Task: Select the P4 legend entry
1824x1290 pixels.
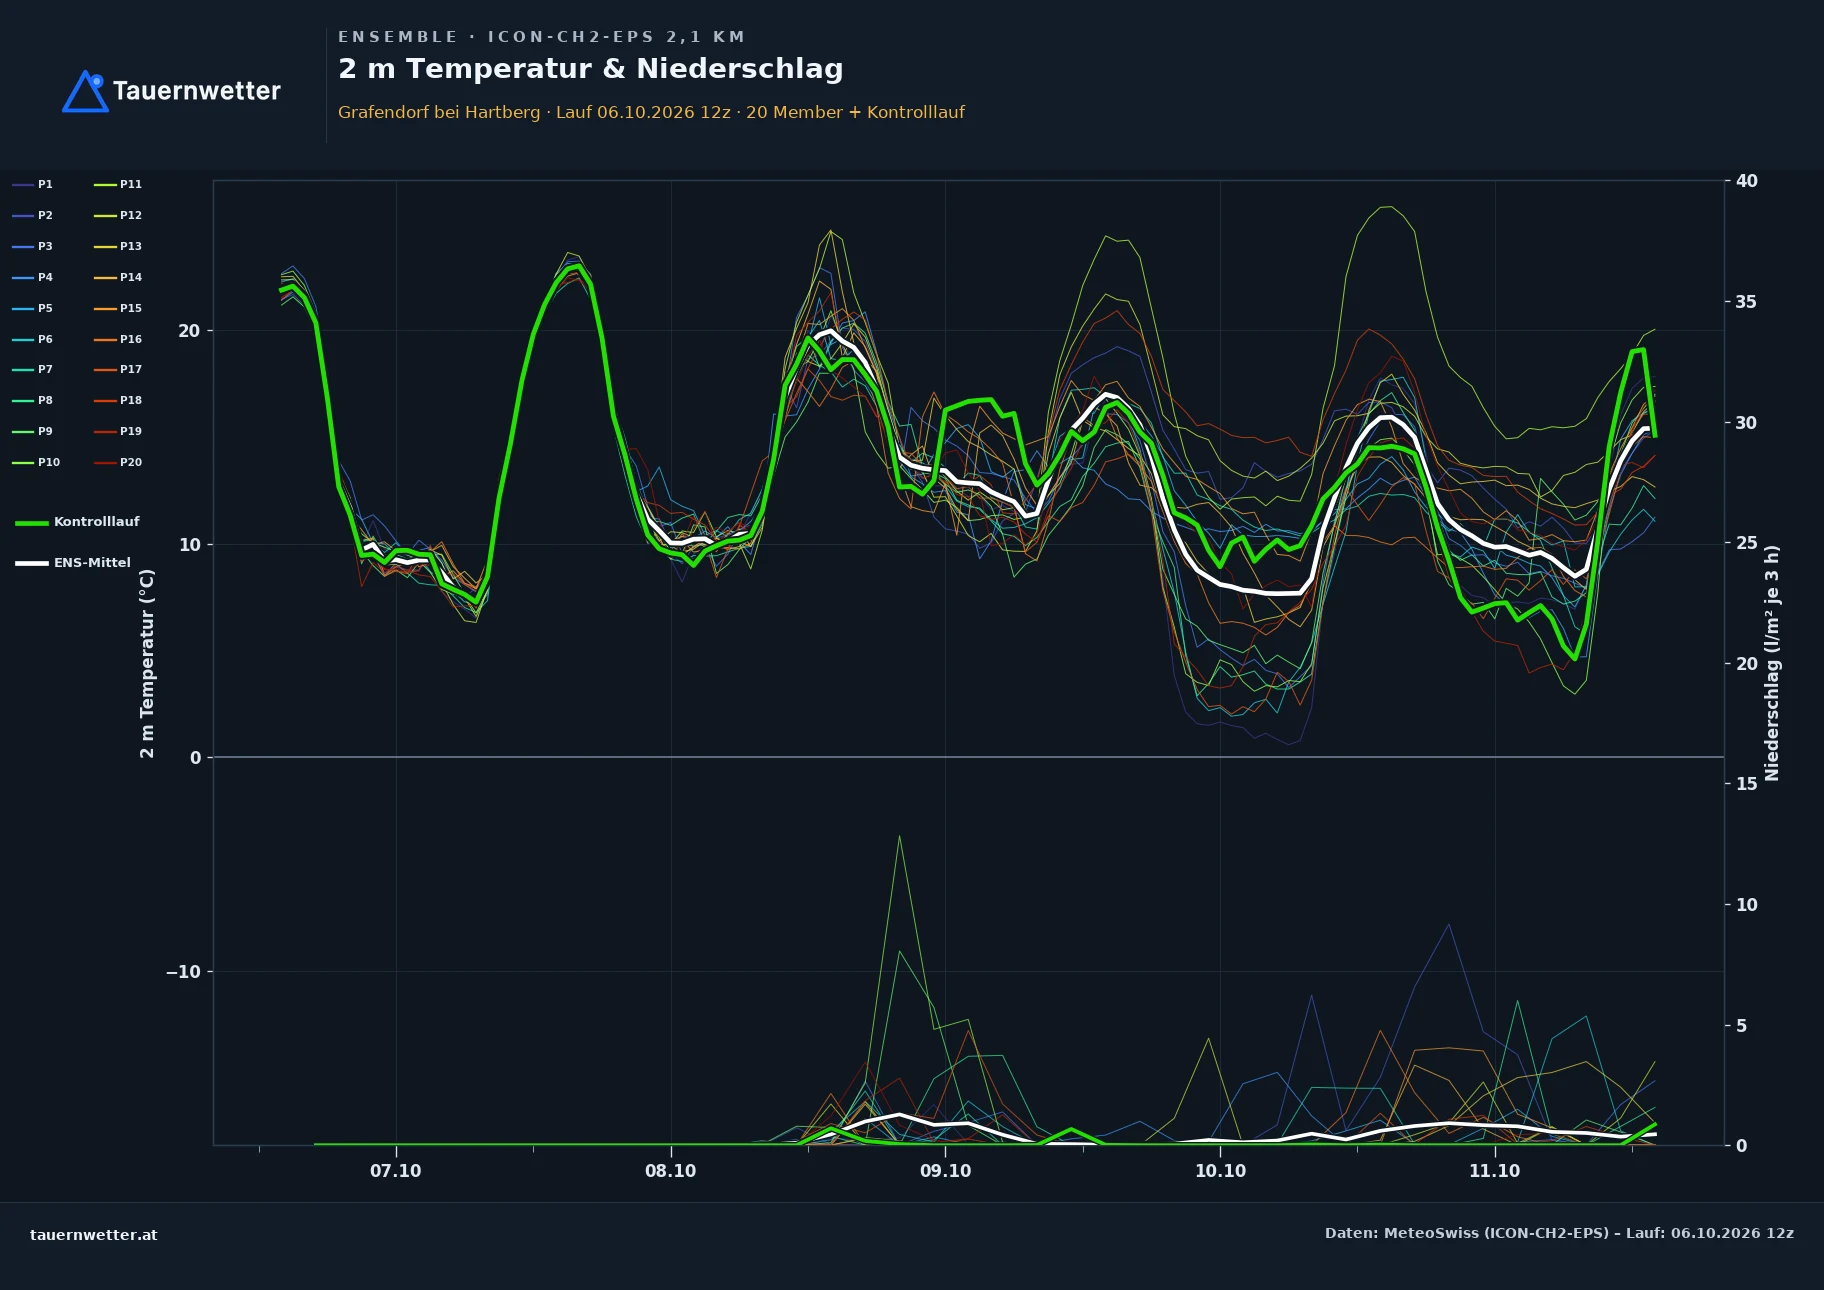Action: point(32,277)
